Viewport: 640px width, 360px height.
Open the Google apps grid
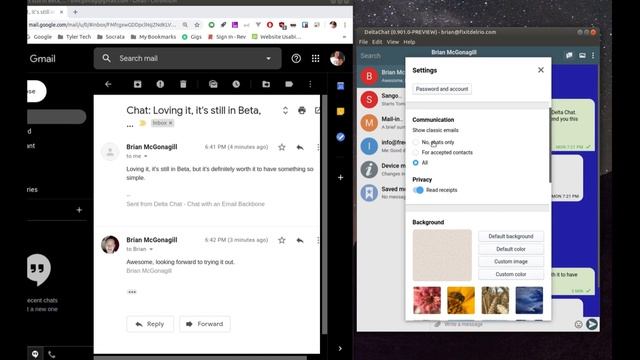click(316, 58)
